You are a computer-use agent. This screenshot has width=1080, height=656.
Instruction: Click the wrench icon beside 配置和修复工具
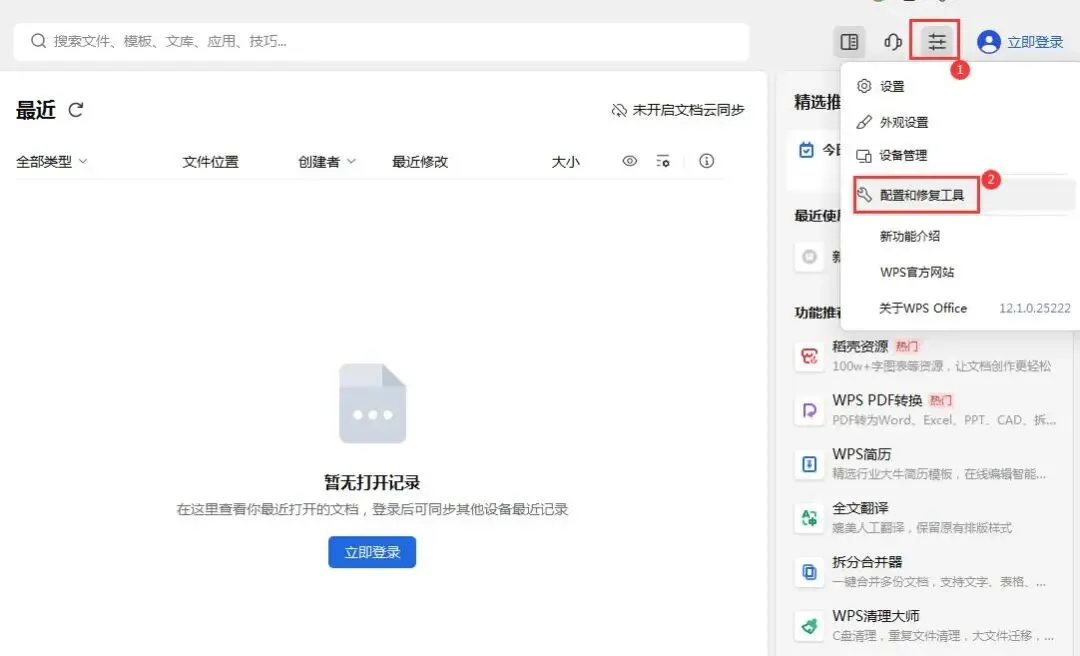tap(864, 195)
